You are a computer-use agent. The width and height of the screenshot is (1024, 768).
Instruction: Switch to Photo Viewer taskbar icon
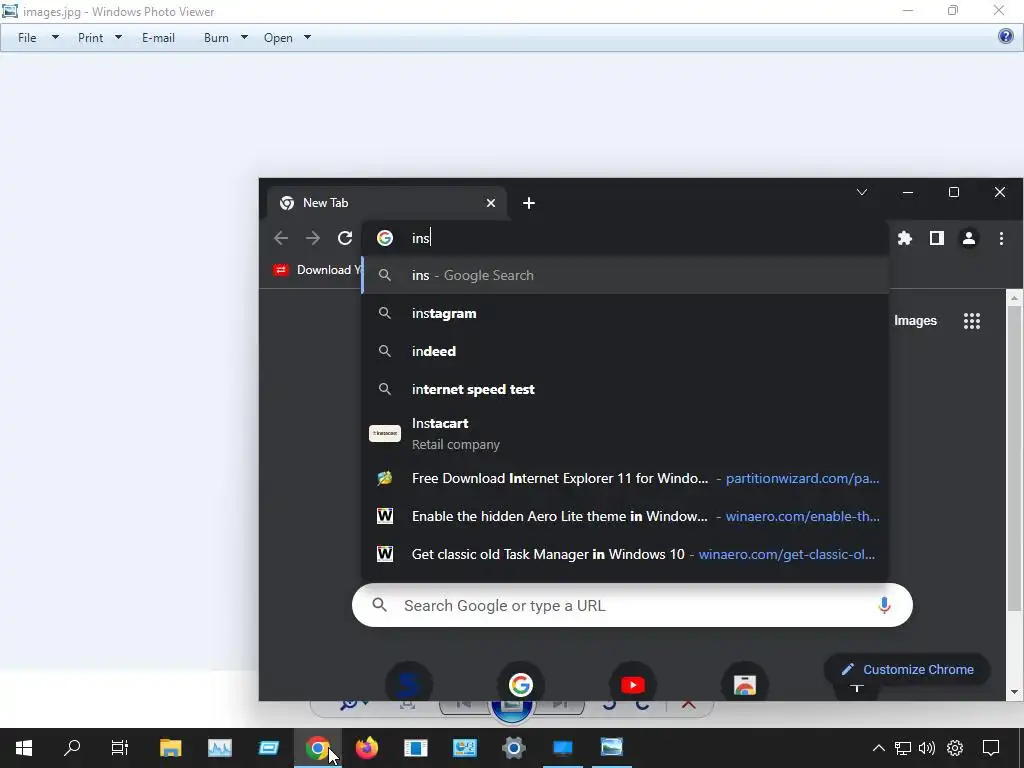612,748
